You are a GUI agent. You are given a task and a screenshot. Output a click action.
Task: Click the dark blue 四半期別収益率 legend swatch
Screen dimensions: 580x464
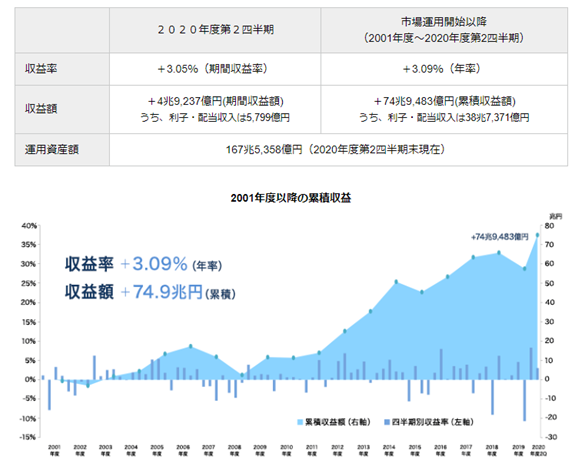tap(387, 422)
